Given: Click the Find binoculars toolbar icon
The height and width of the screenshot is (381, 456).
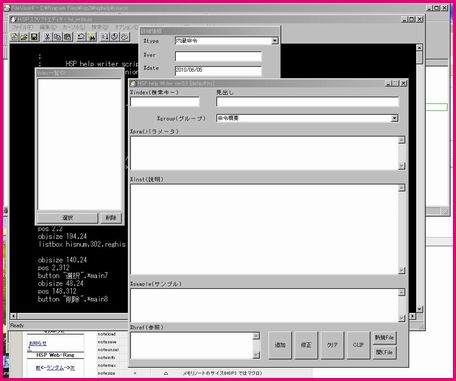Looking at the screenshot, I should [x=92, y=37].
